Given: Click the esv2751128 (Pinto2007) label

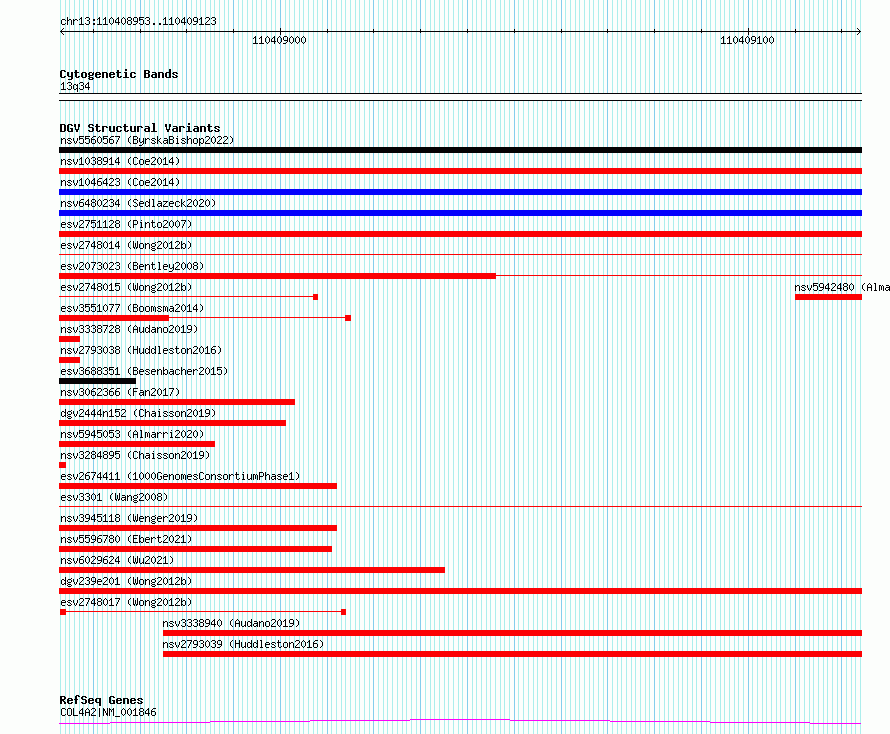Looking at the screenshot, I should (x=126, y=224).
